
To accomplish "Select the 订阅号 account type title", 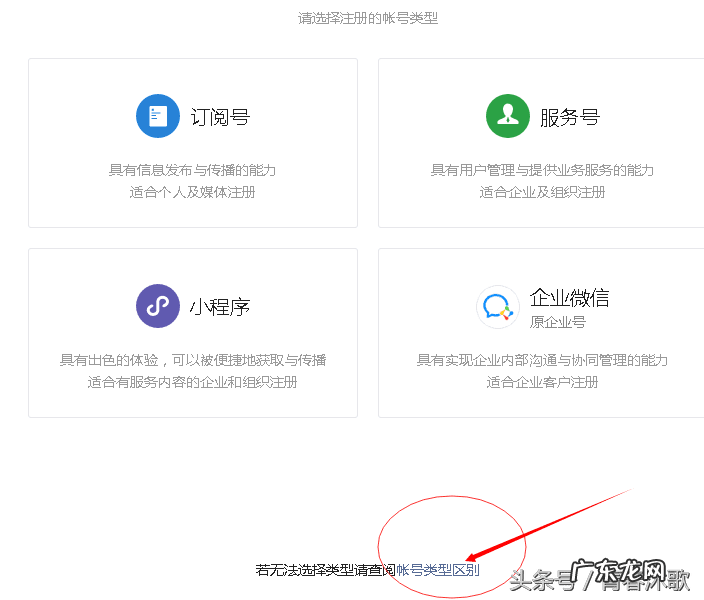I will [220, 117].
